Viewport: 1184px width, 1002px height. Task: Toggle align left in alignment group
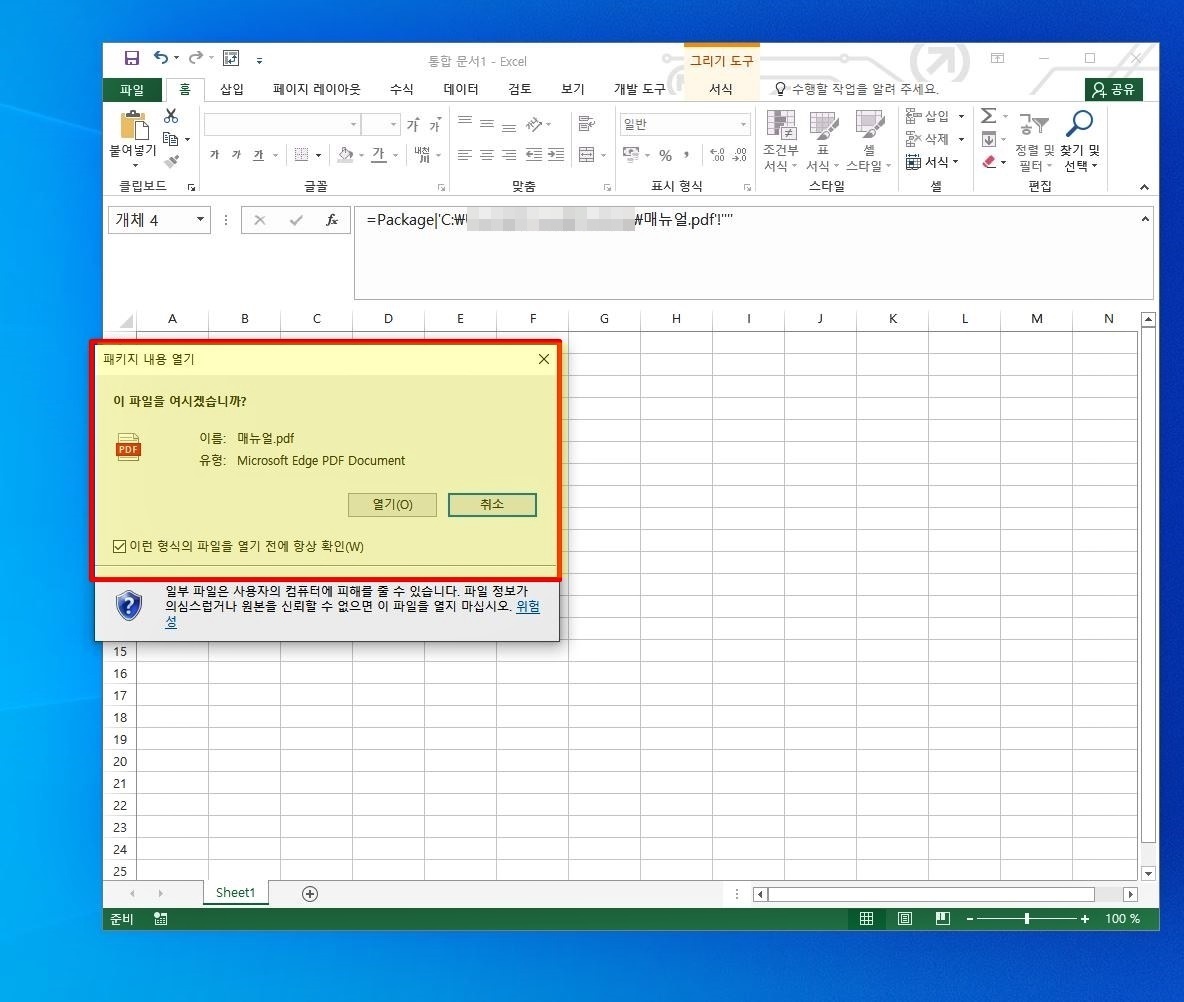464,155
